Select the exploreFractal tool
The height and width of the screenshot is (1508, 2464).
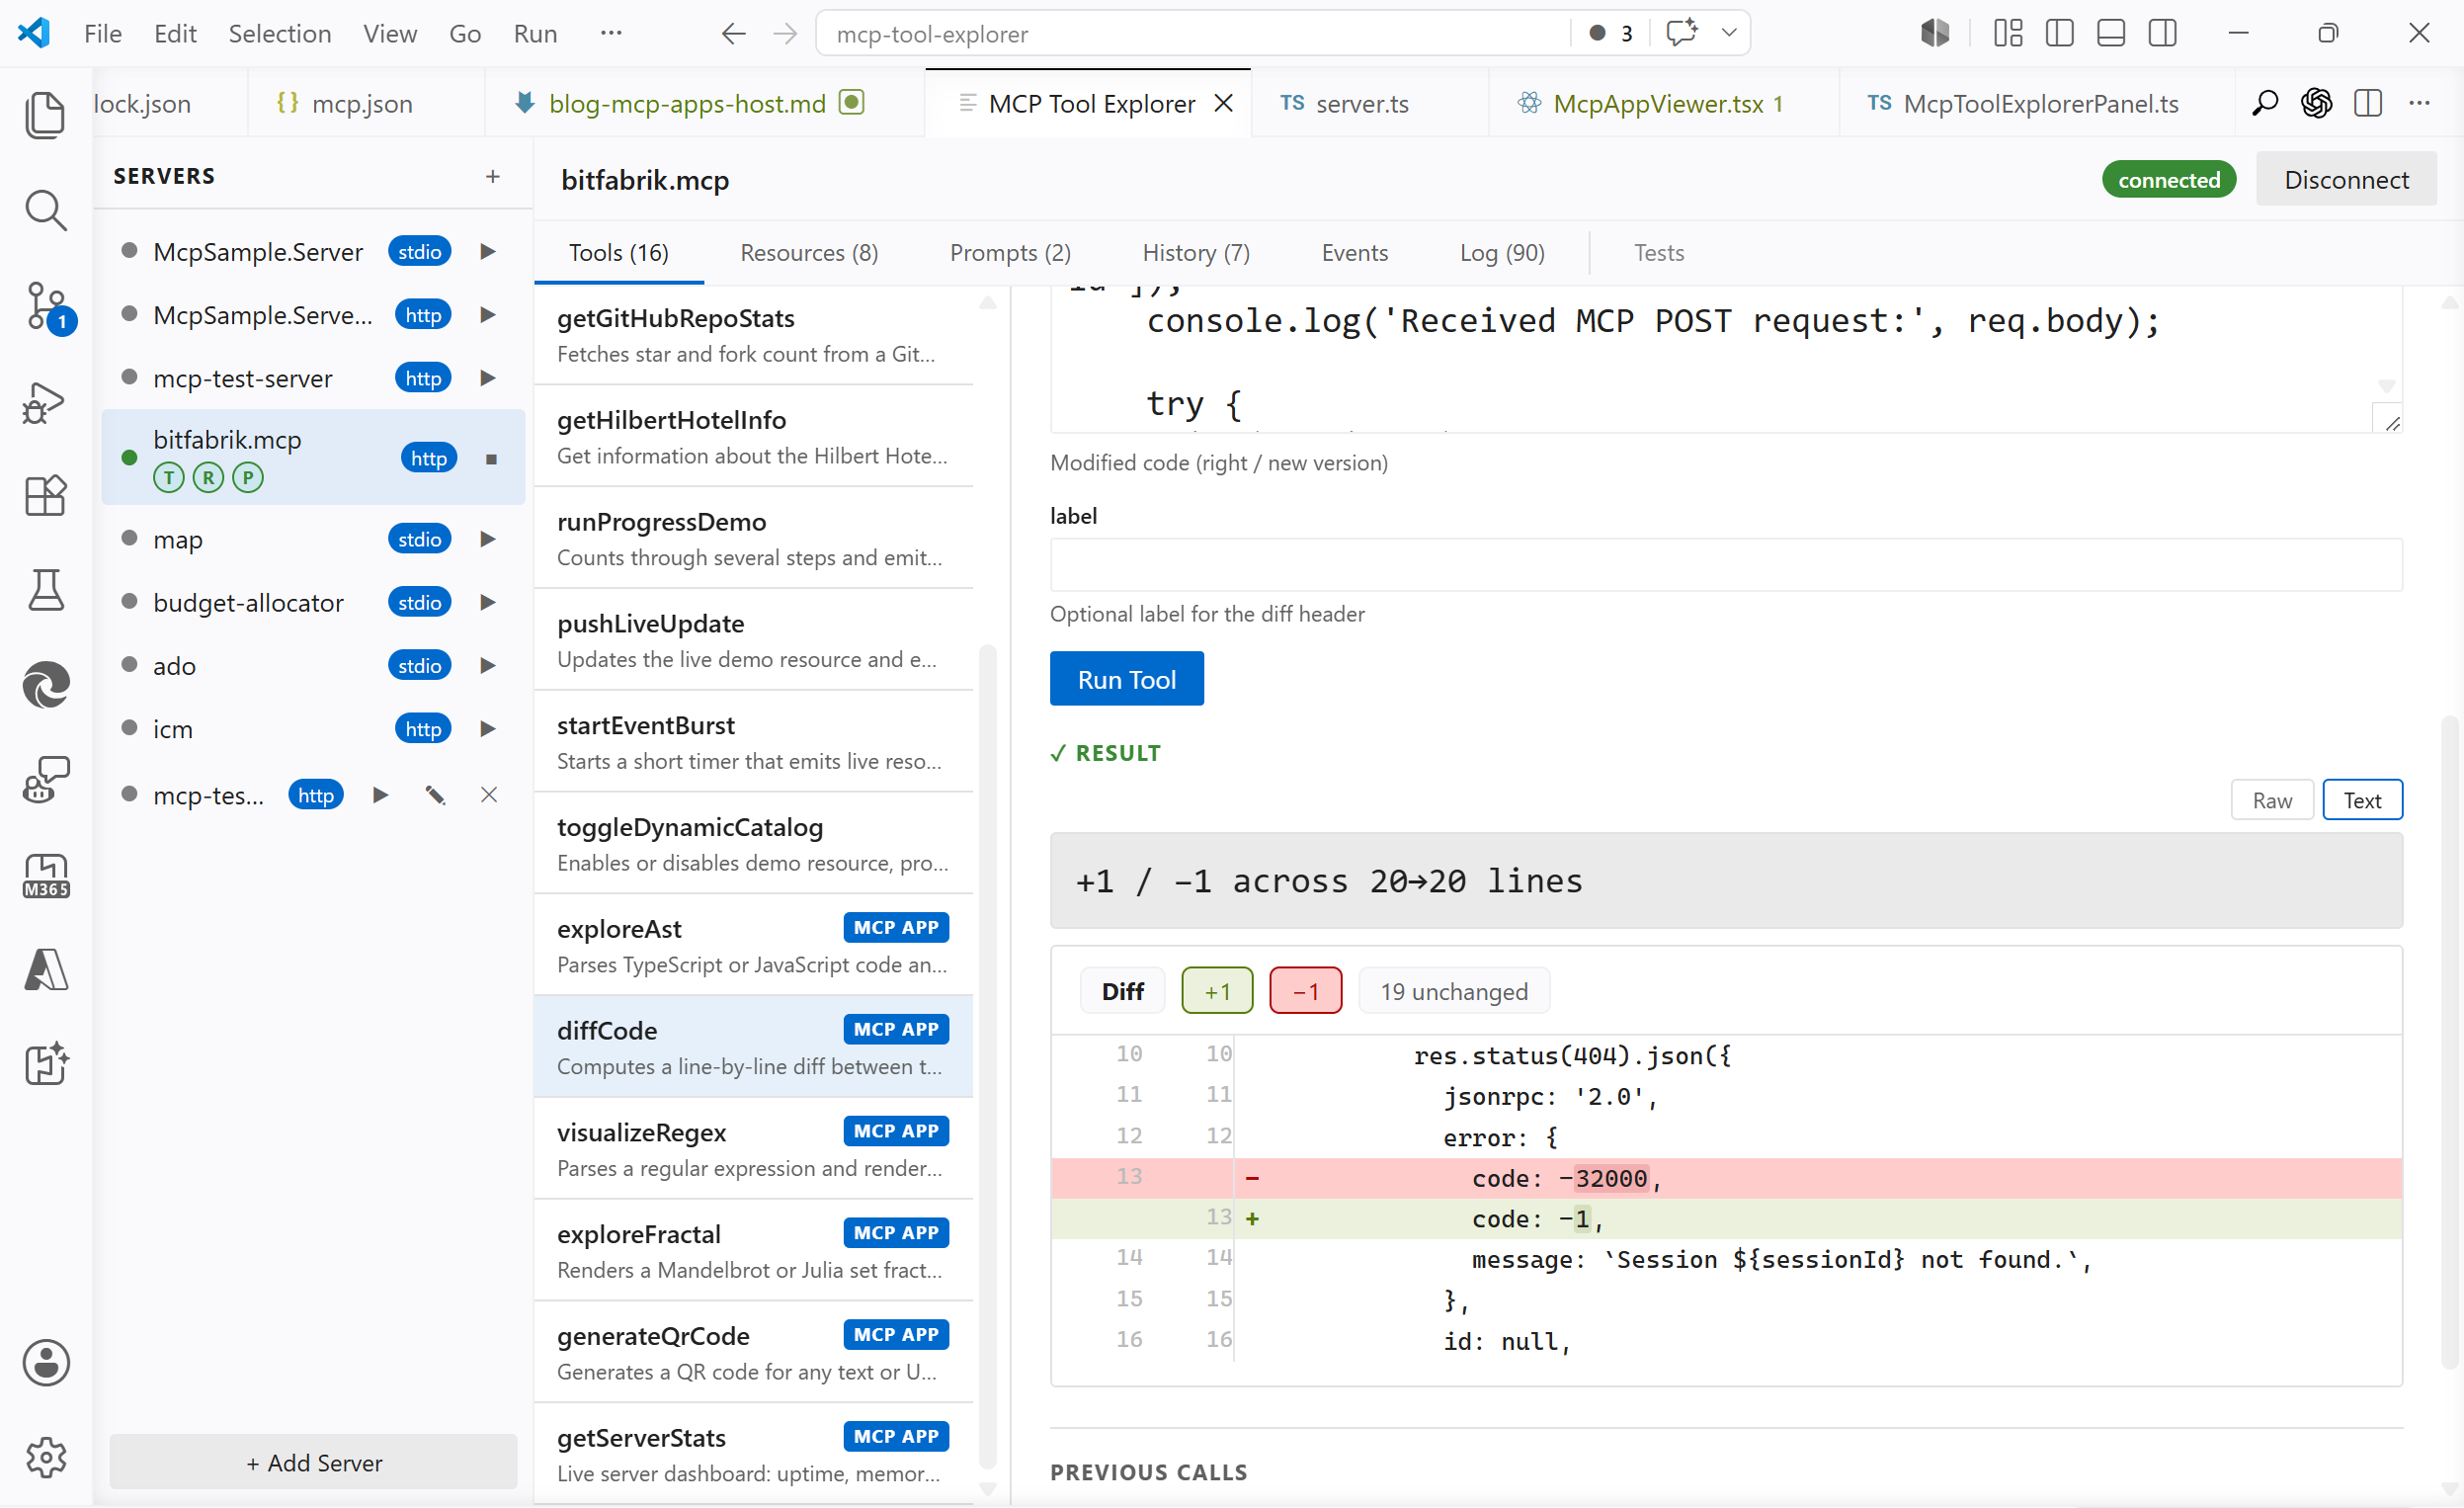pyautogui.click(x=753, y=1250)
